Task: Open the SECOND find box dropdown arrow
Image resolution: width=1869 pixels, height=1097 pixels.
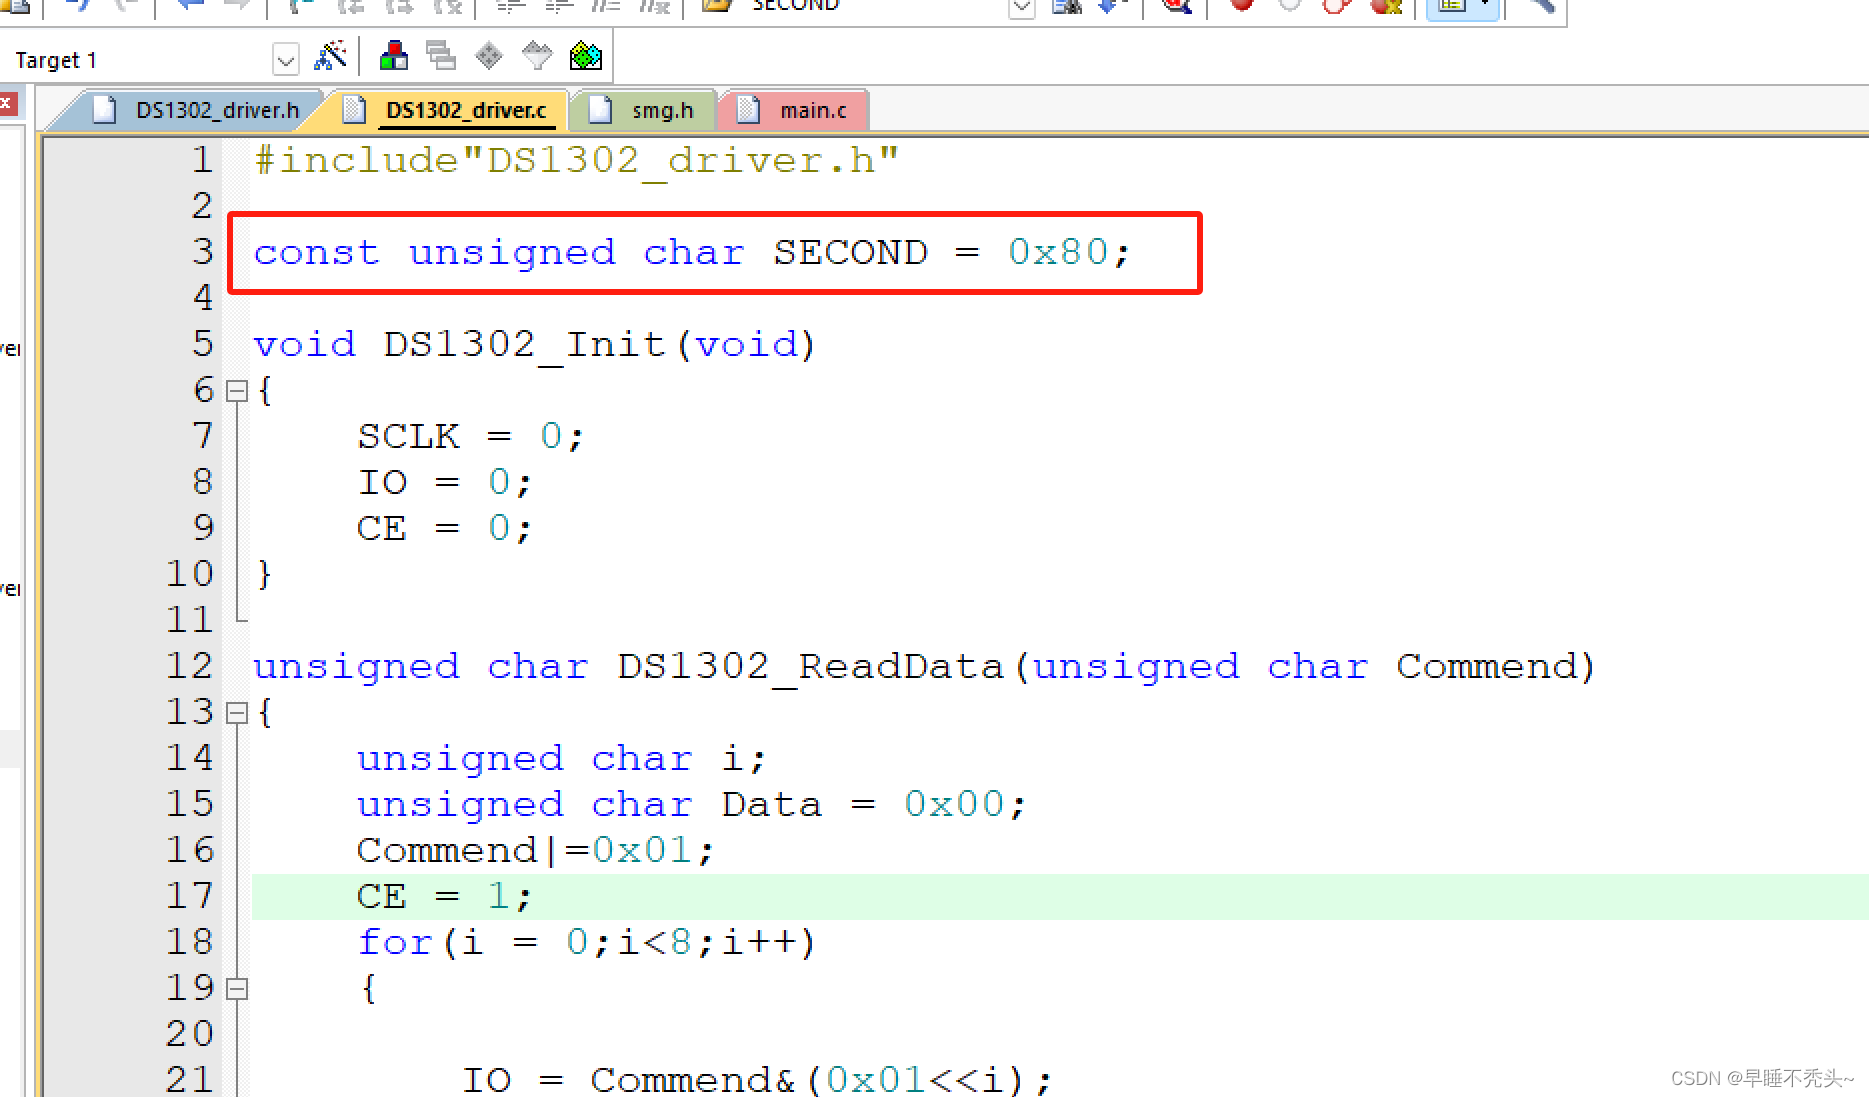Action: [x=1021, y=7]
